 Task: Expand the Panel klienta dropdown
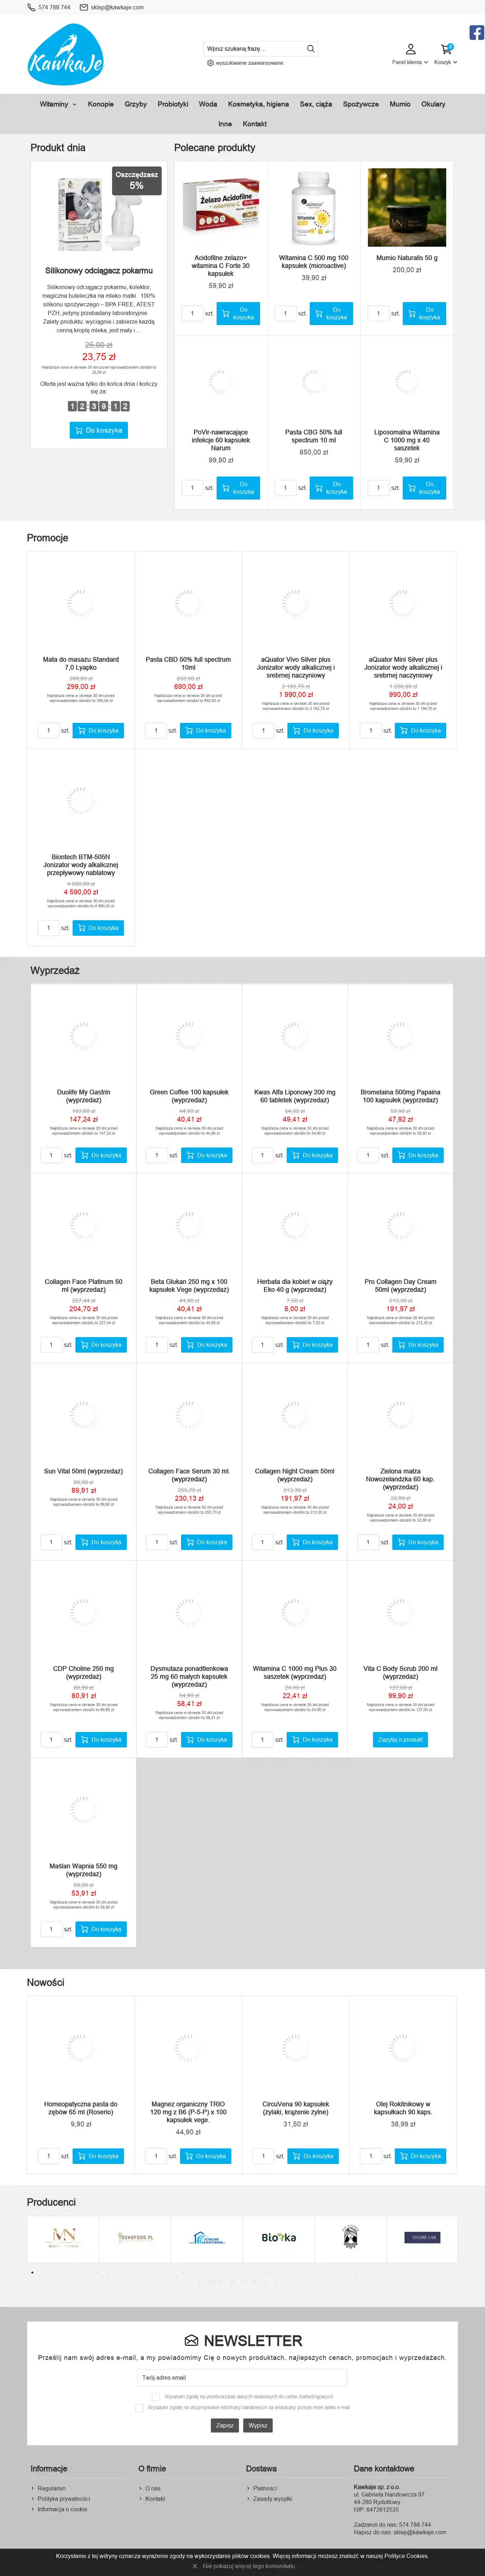410,62
